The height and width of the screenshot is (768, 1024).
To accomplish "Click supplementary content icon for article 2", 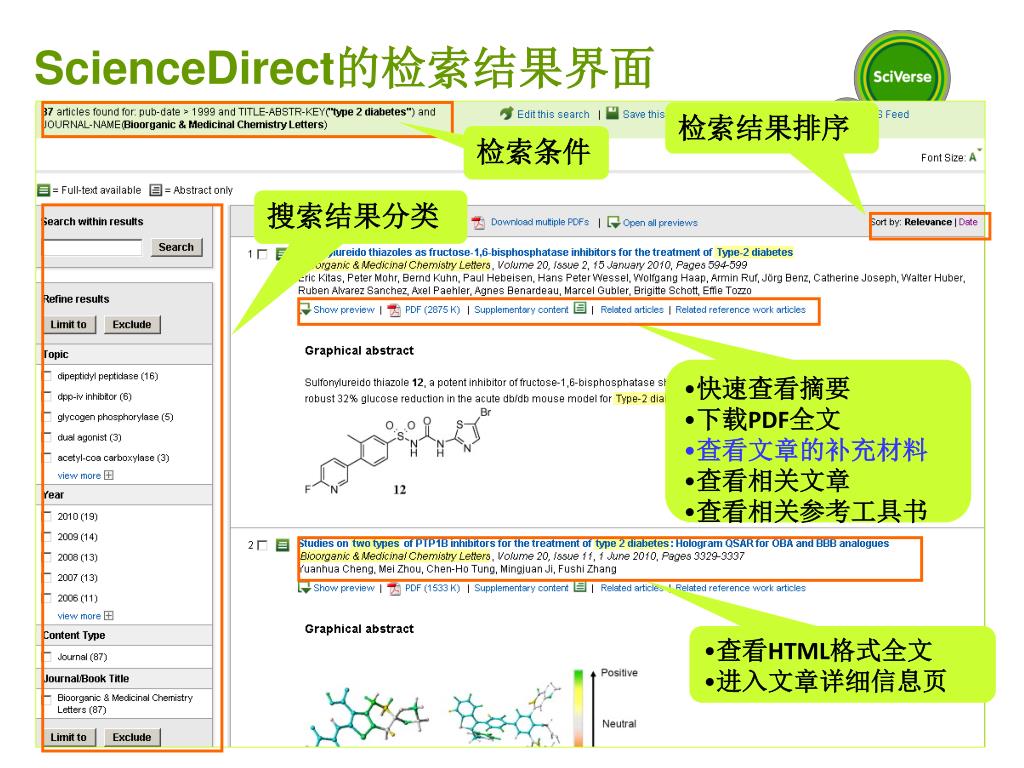I will pyautogui.click(x=580, y=587).
